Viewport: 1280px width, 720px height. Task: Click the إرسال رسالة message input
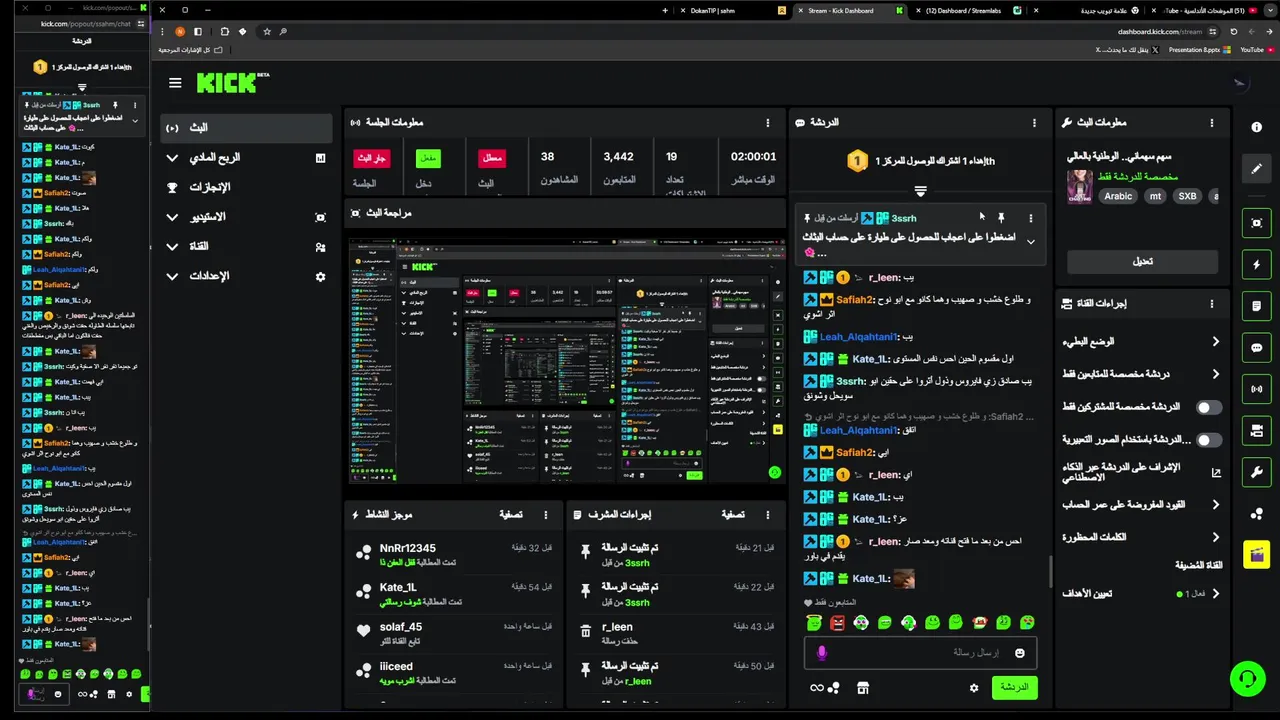coord(920,653)
